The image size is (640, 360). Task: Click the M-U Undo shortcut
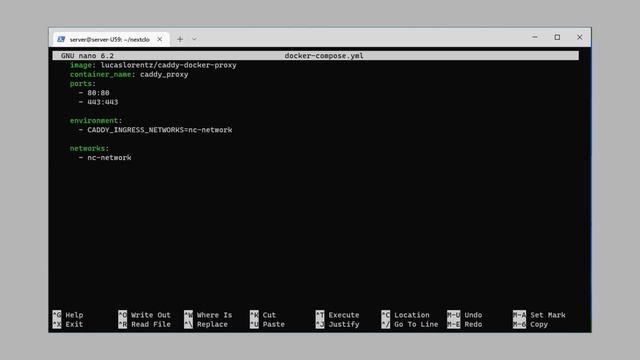click(465, 315)
